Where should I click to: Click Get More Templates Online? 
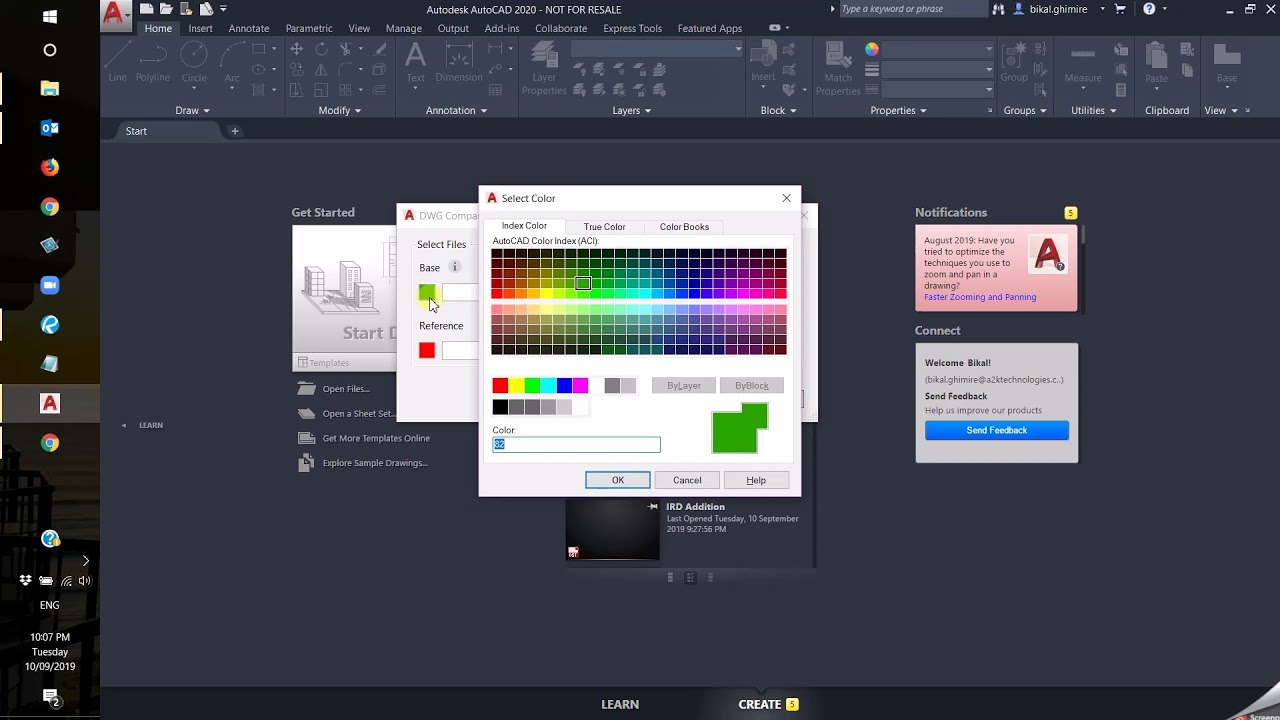376,438
